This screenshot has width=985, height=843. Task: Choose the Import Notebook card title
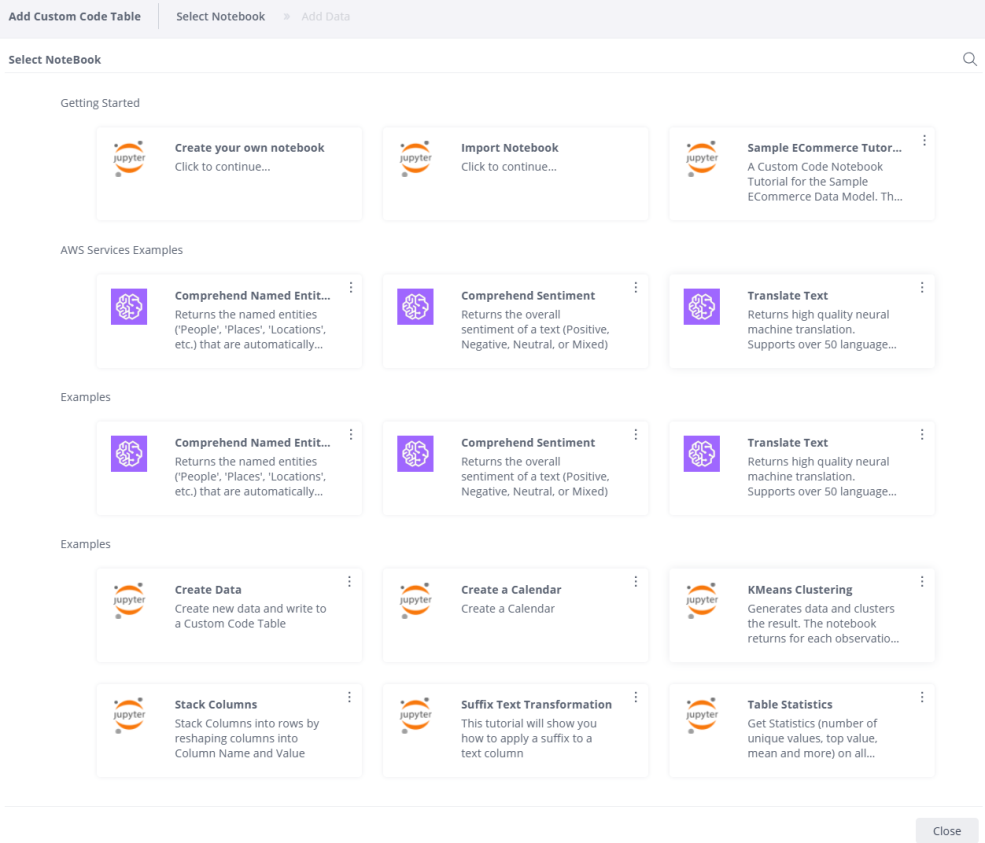[509, 148]
